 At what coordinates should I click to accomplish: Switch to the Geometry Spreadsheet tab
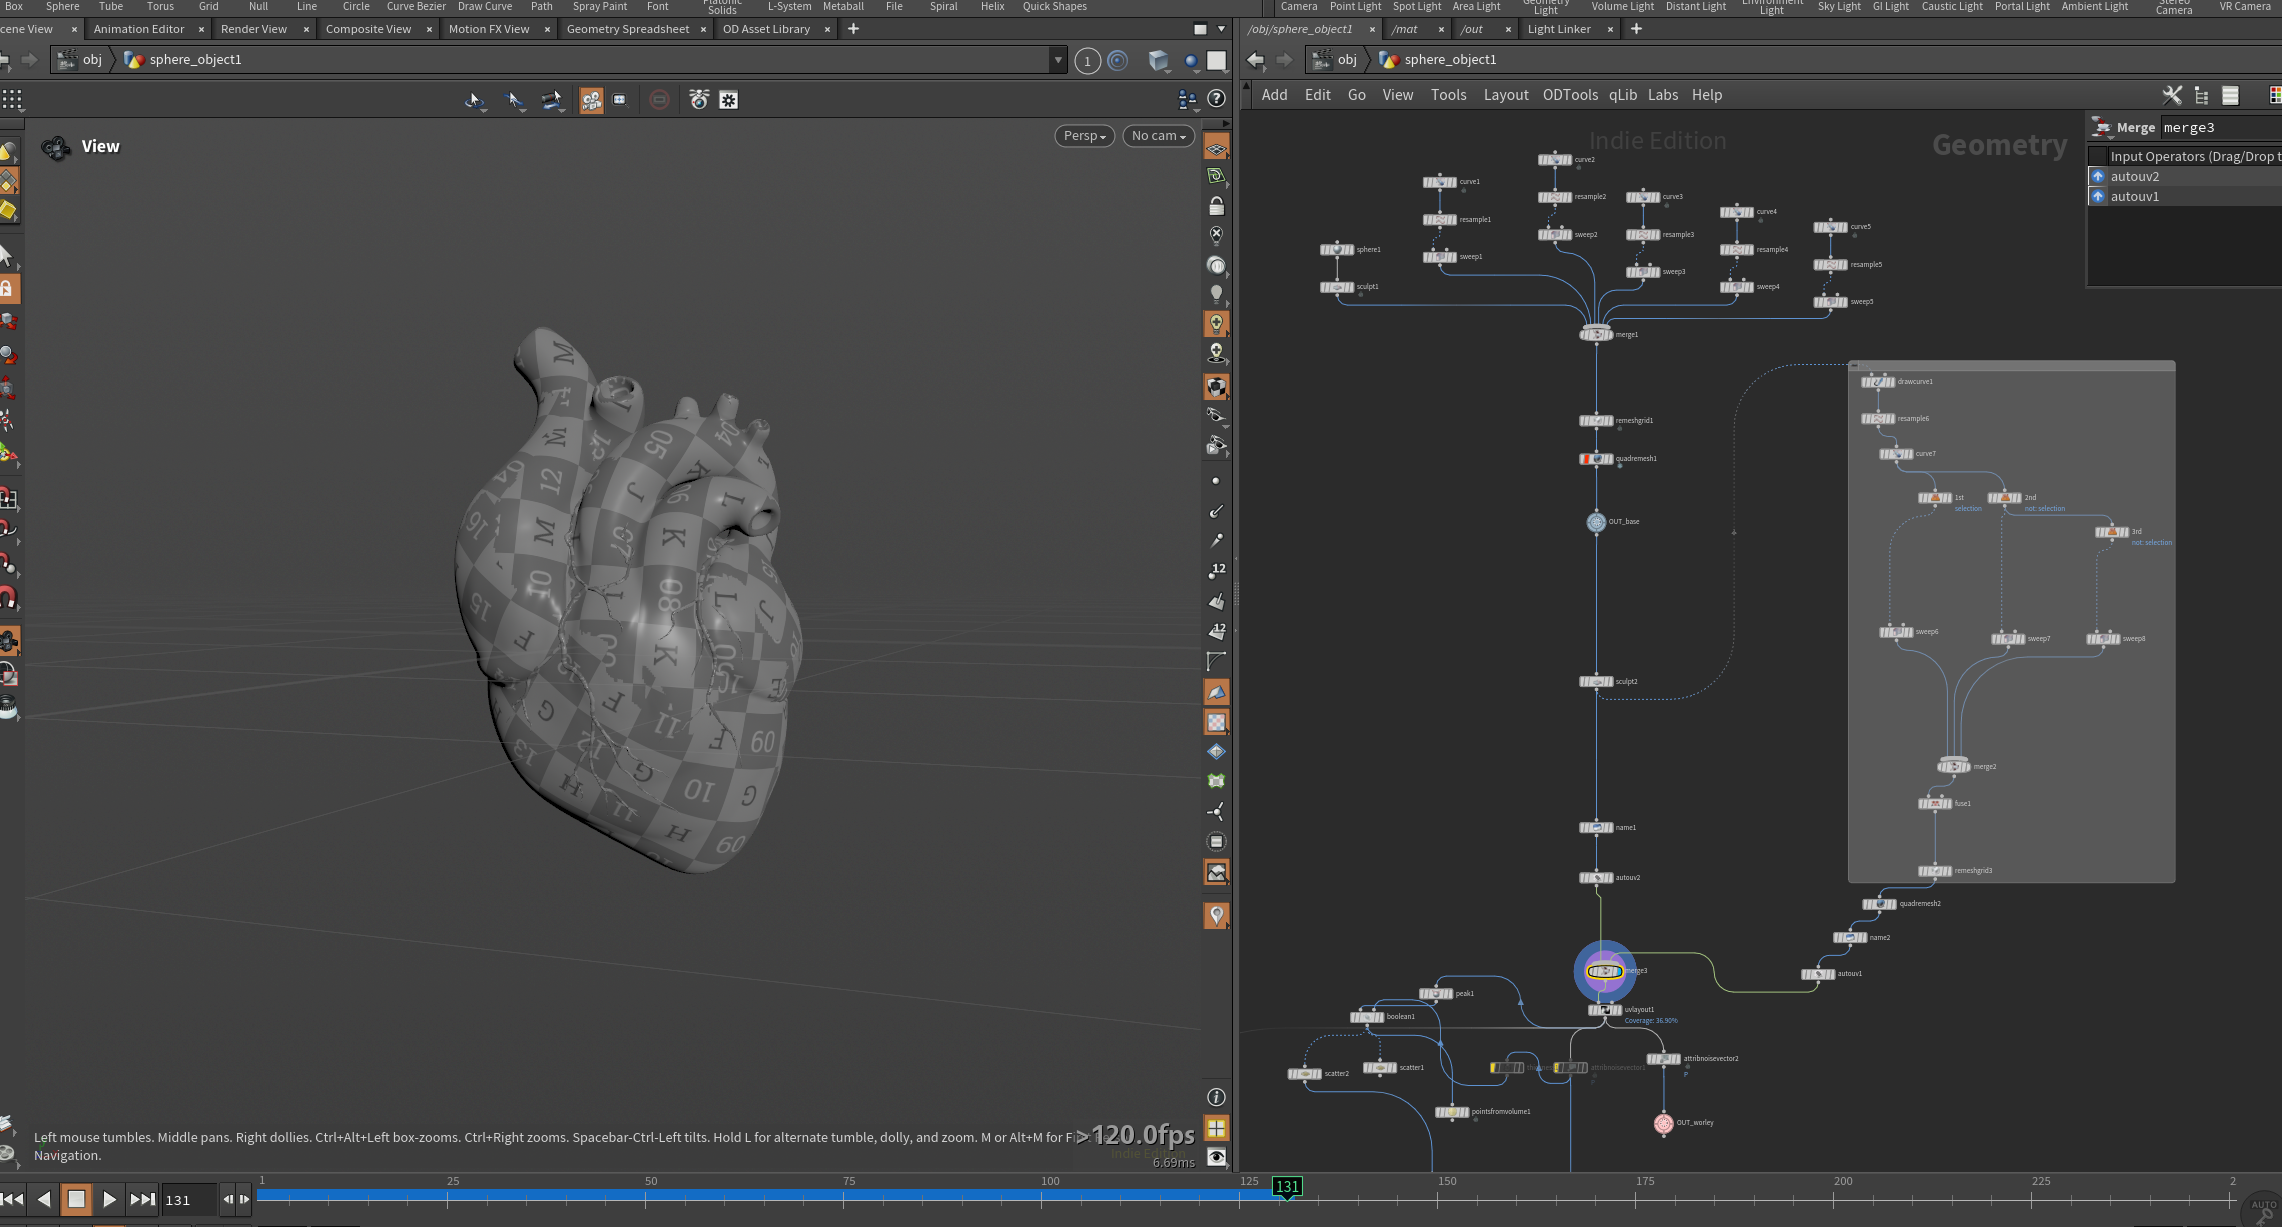[628, 29]
